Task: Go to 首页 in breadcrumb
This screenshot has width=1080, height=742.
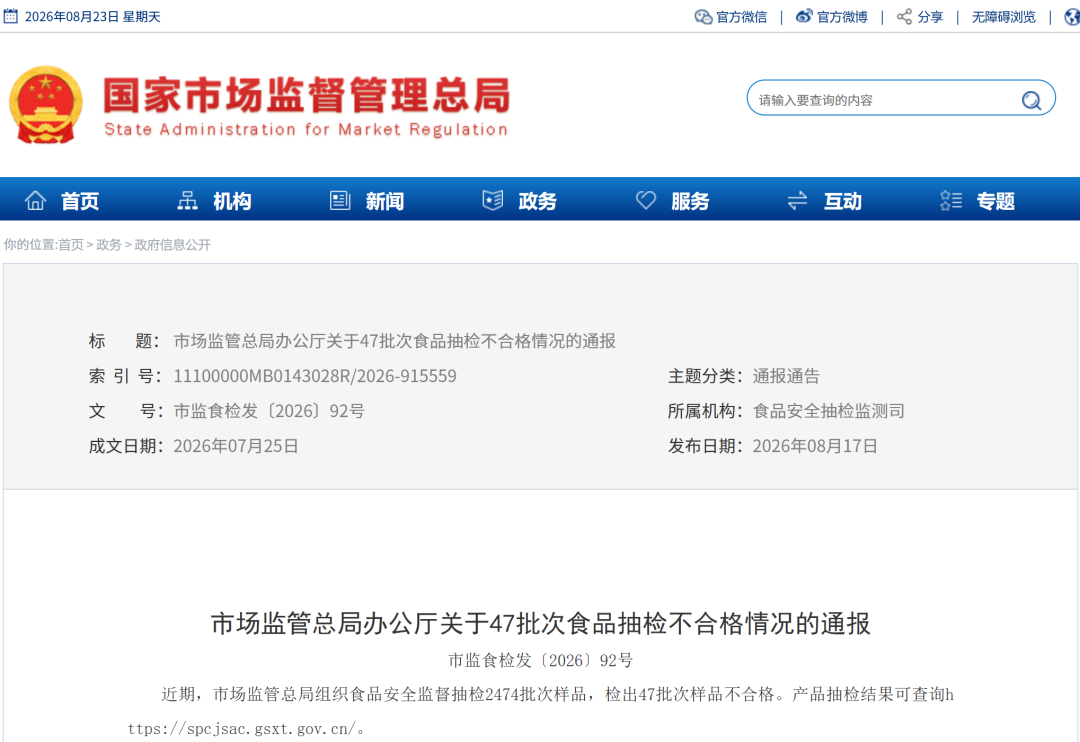Action: point(70,245)
